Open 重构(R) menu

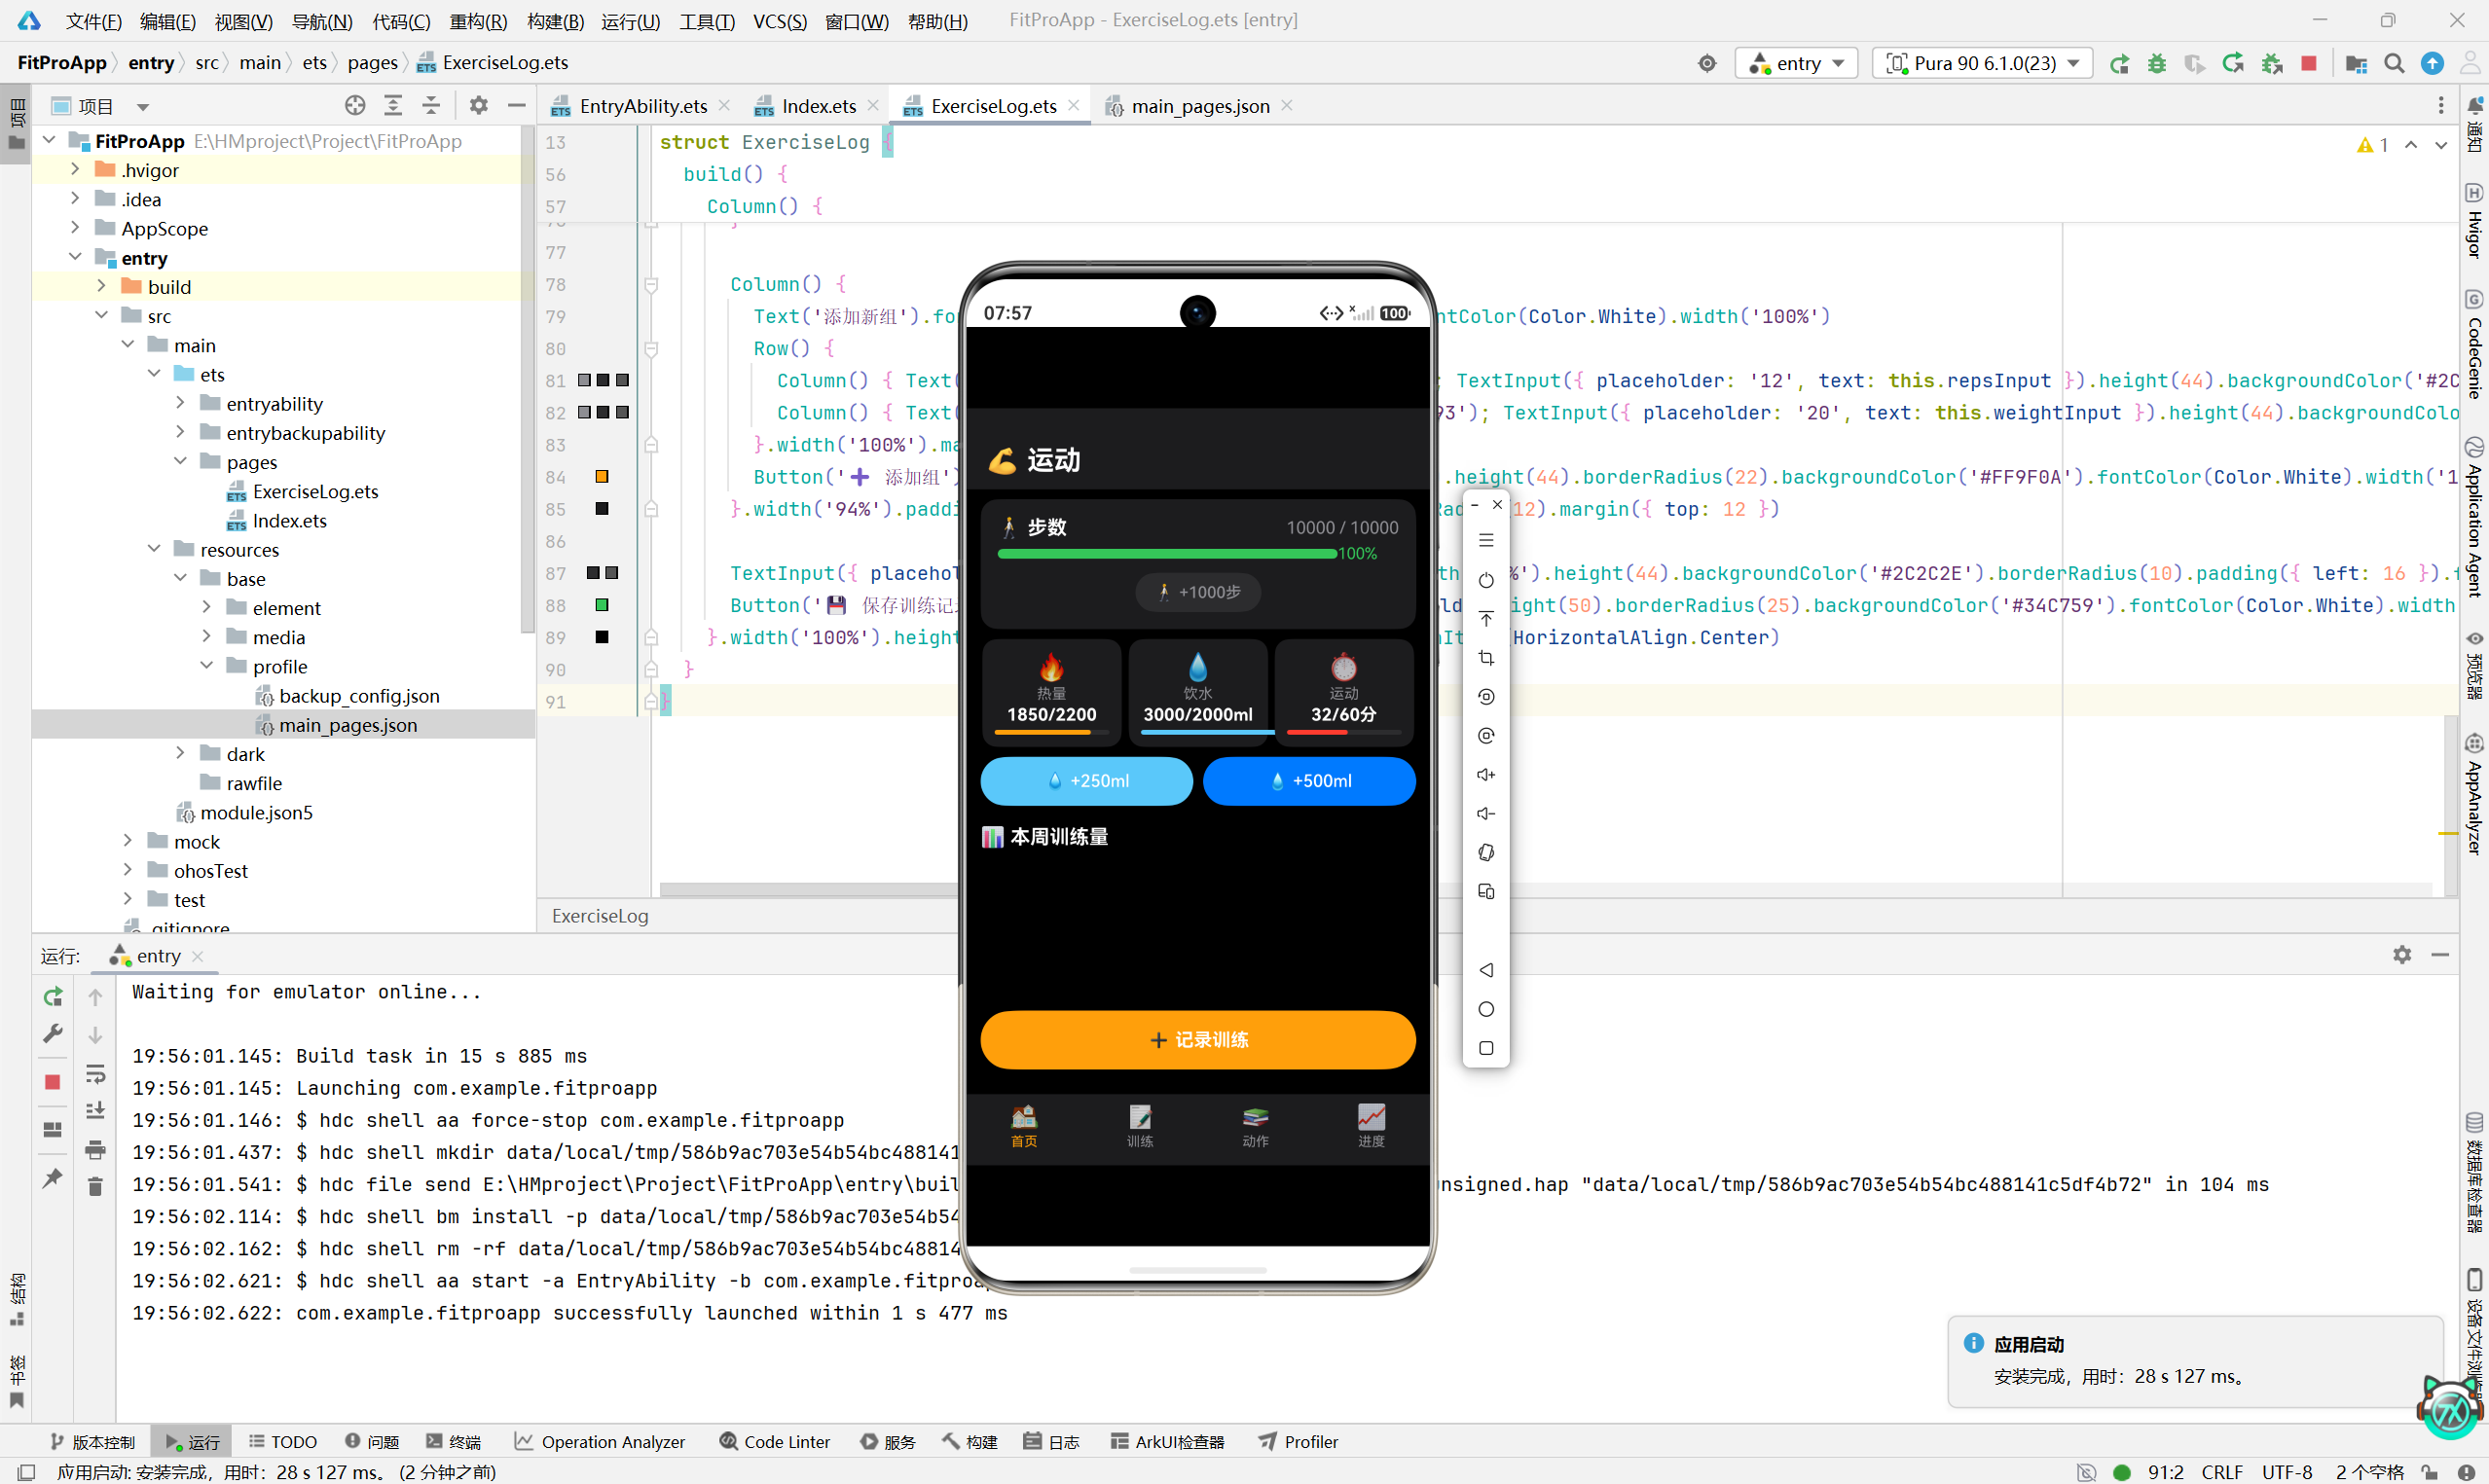[x=478, y=20]
